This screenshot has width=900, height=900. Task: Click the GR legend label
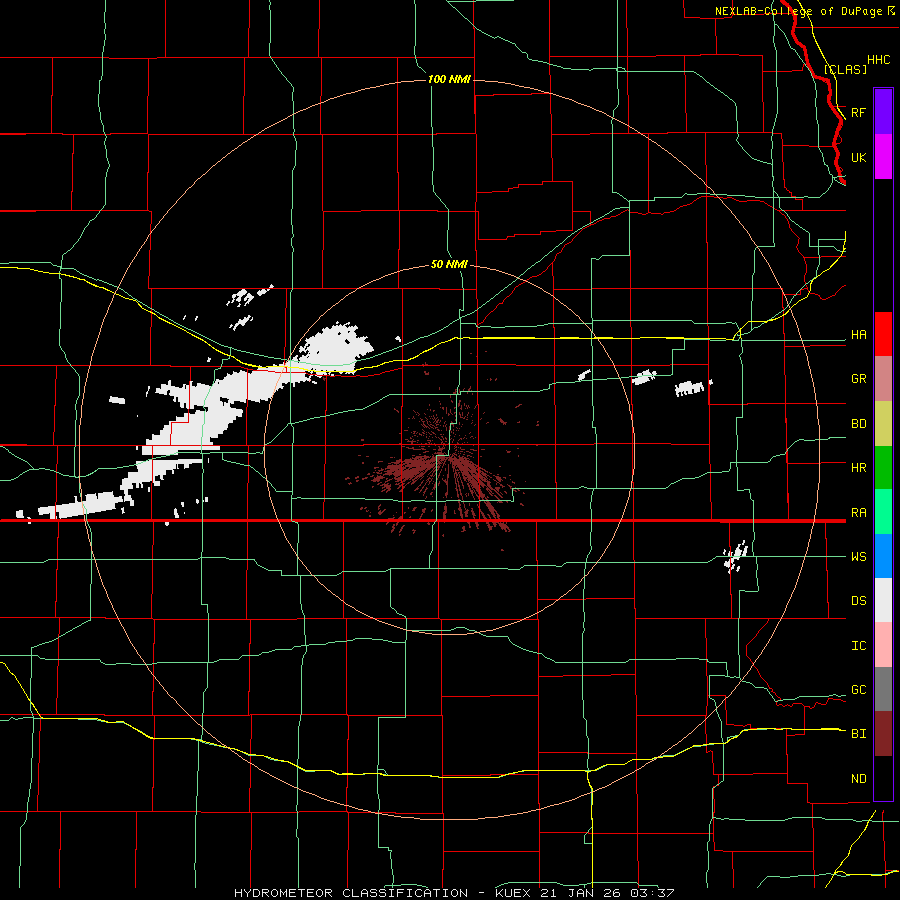(x=859, y=379)
